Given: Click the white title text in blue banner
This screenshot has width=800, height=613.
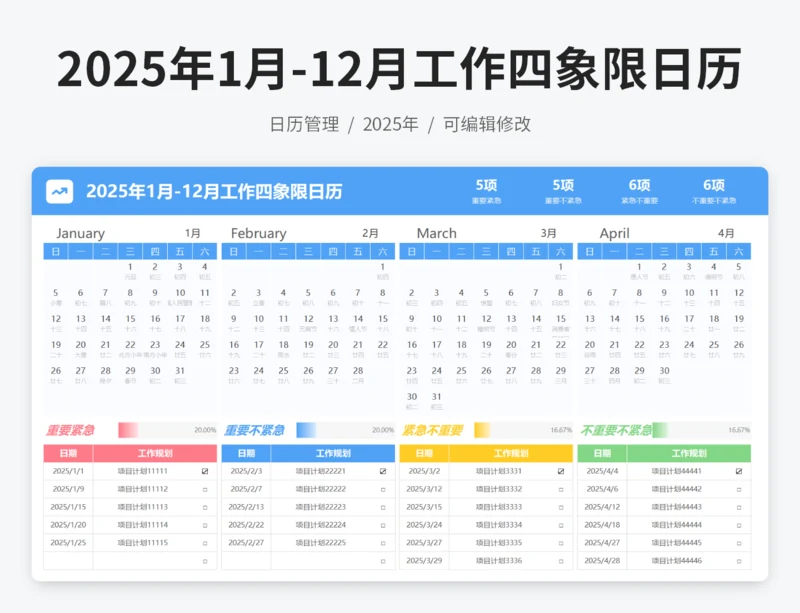Looking at the screenshot, I should pyautogui.click(x=214, y=191).
